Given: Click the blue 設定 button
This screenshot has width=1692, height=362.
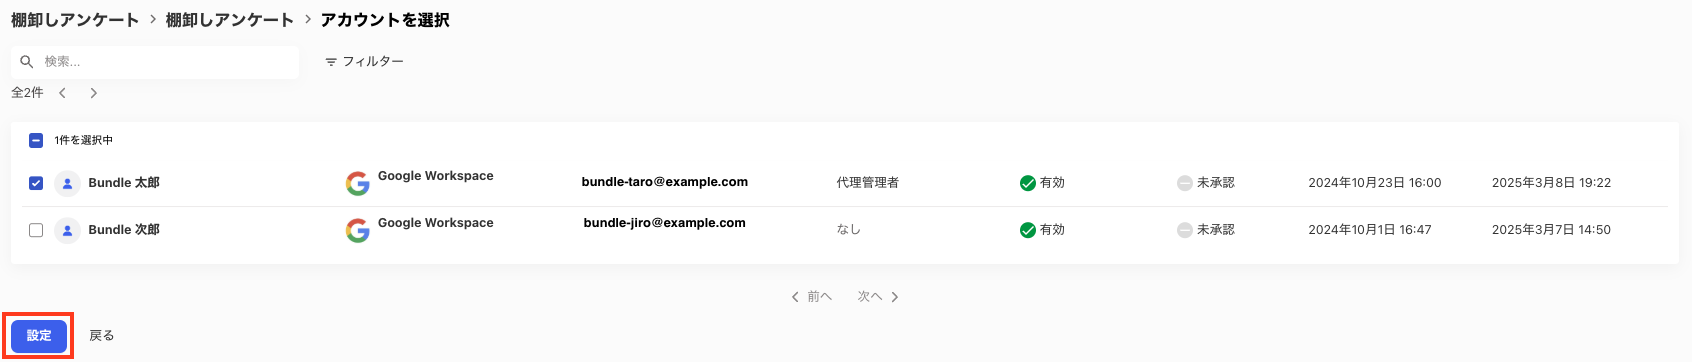Looking at the screenshot, I should [x=39, y=336].
